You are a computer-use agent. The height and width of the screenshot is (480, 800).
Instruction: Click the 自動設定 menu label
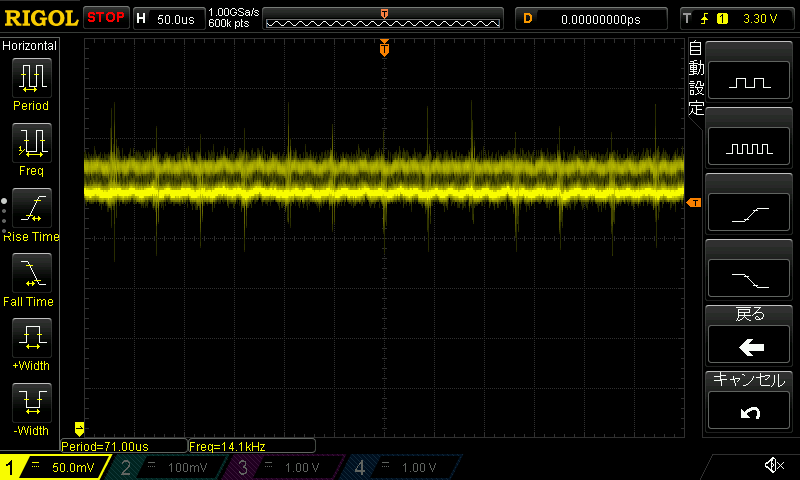(x=696, y=78)
